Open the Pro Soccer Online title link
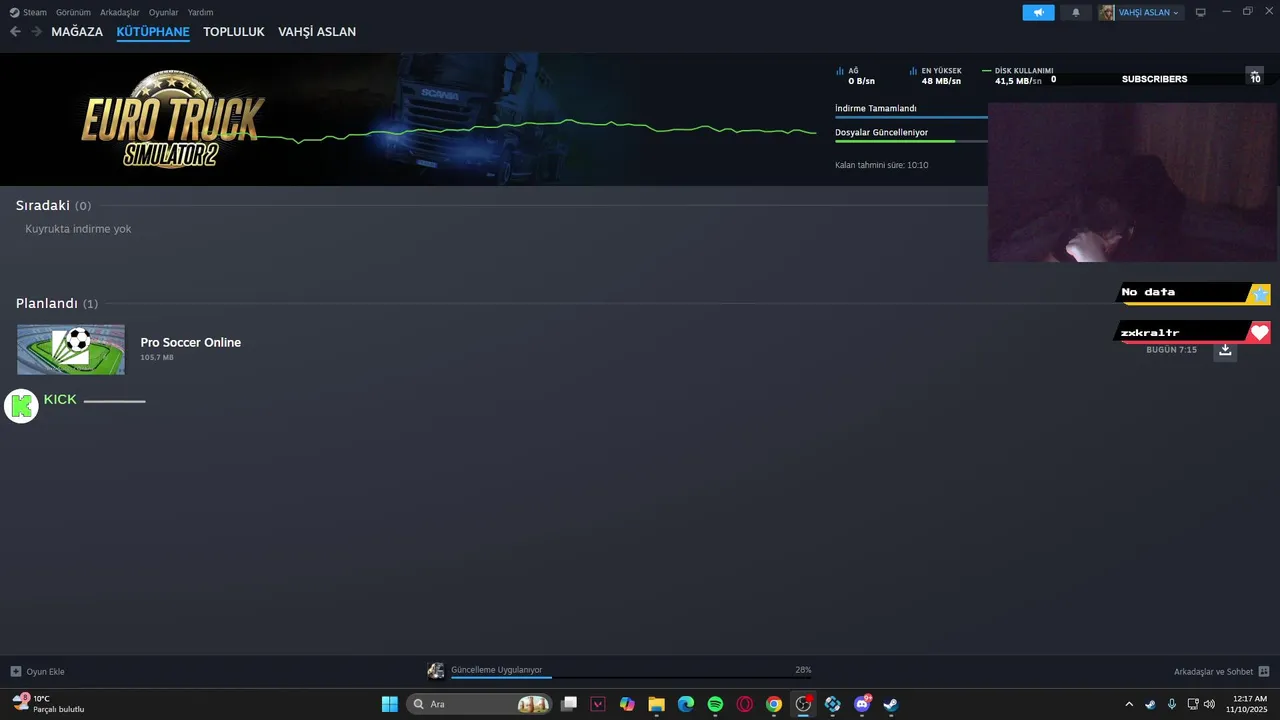 point(190,342)
